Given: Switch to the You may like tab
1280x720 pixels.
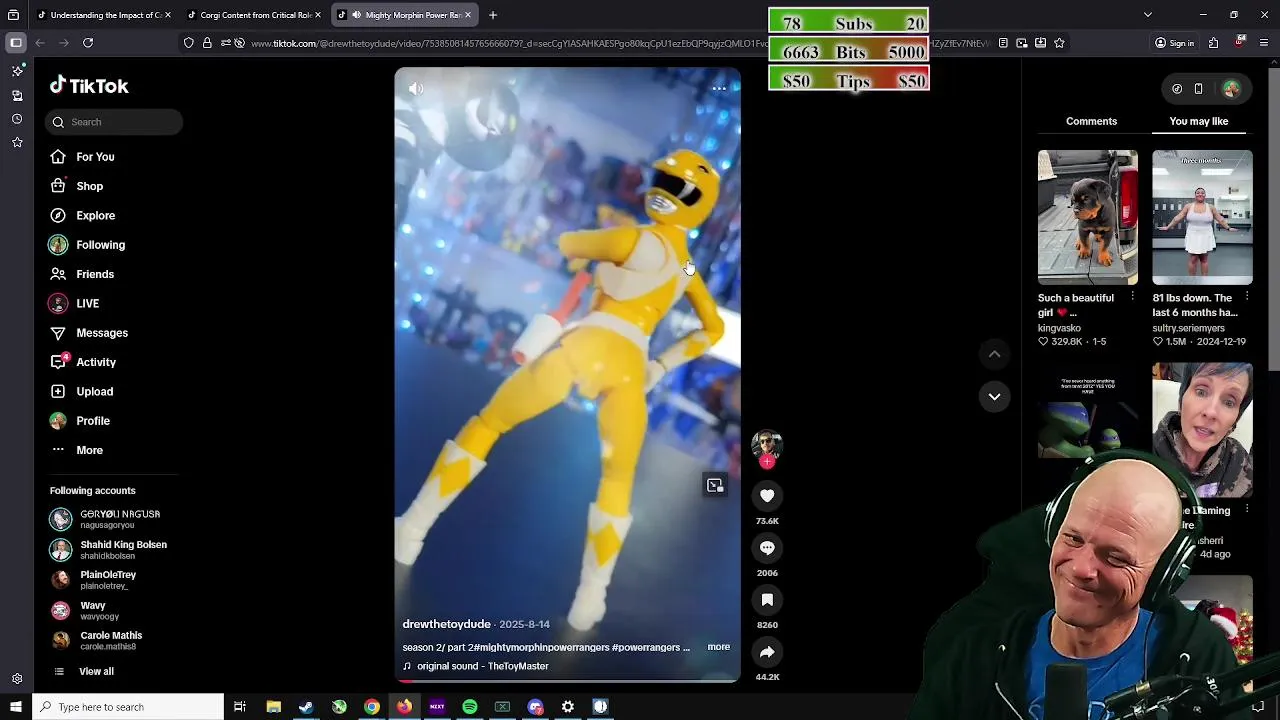Looking at the screenshot, I should (x=1199, y=121).
